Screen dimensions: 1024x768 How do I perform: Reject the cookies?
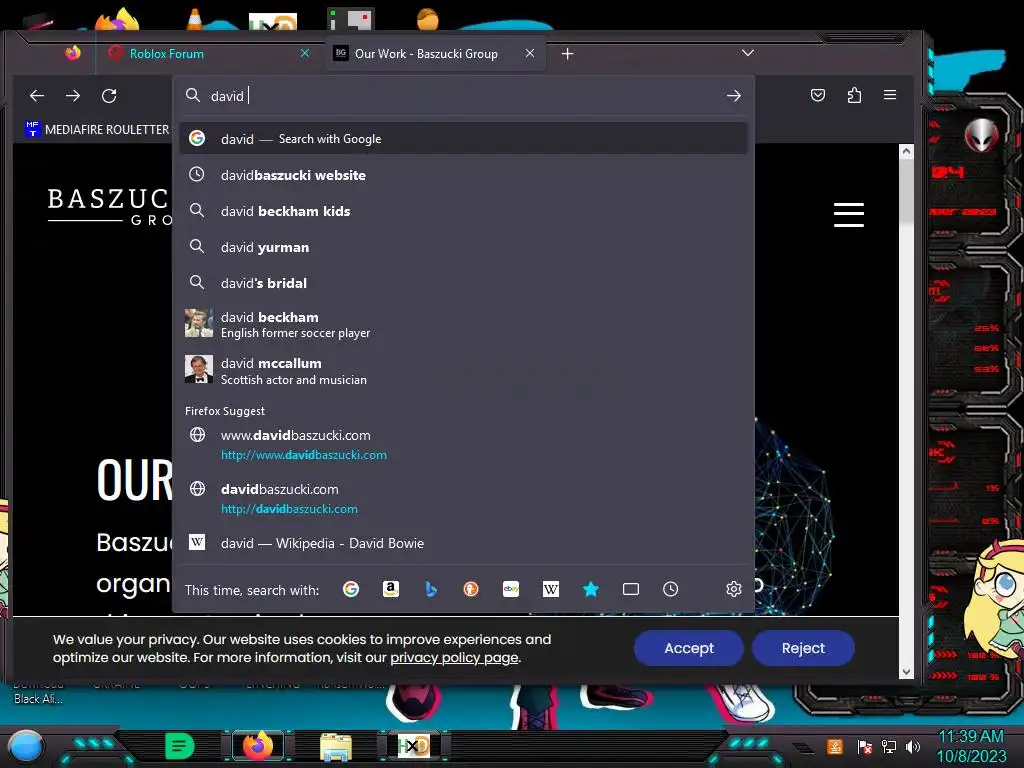pos(803,648)
